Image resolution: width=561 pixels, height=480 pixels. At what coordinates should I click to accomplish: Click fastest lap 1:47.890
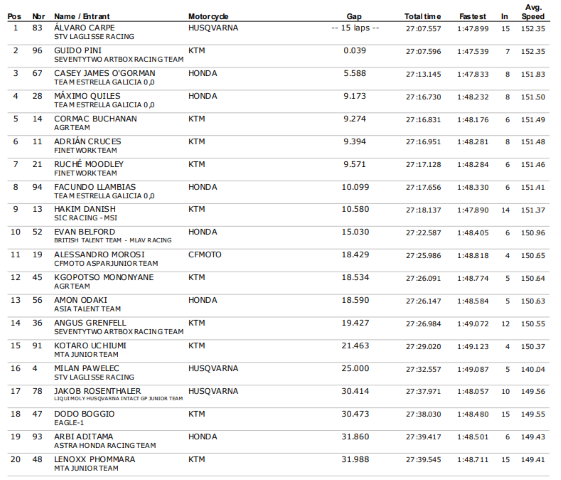[x=473, y=210]
